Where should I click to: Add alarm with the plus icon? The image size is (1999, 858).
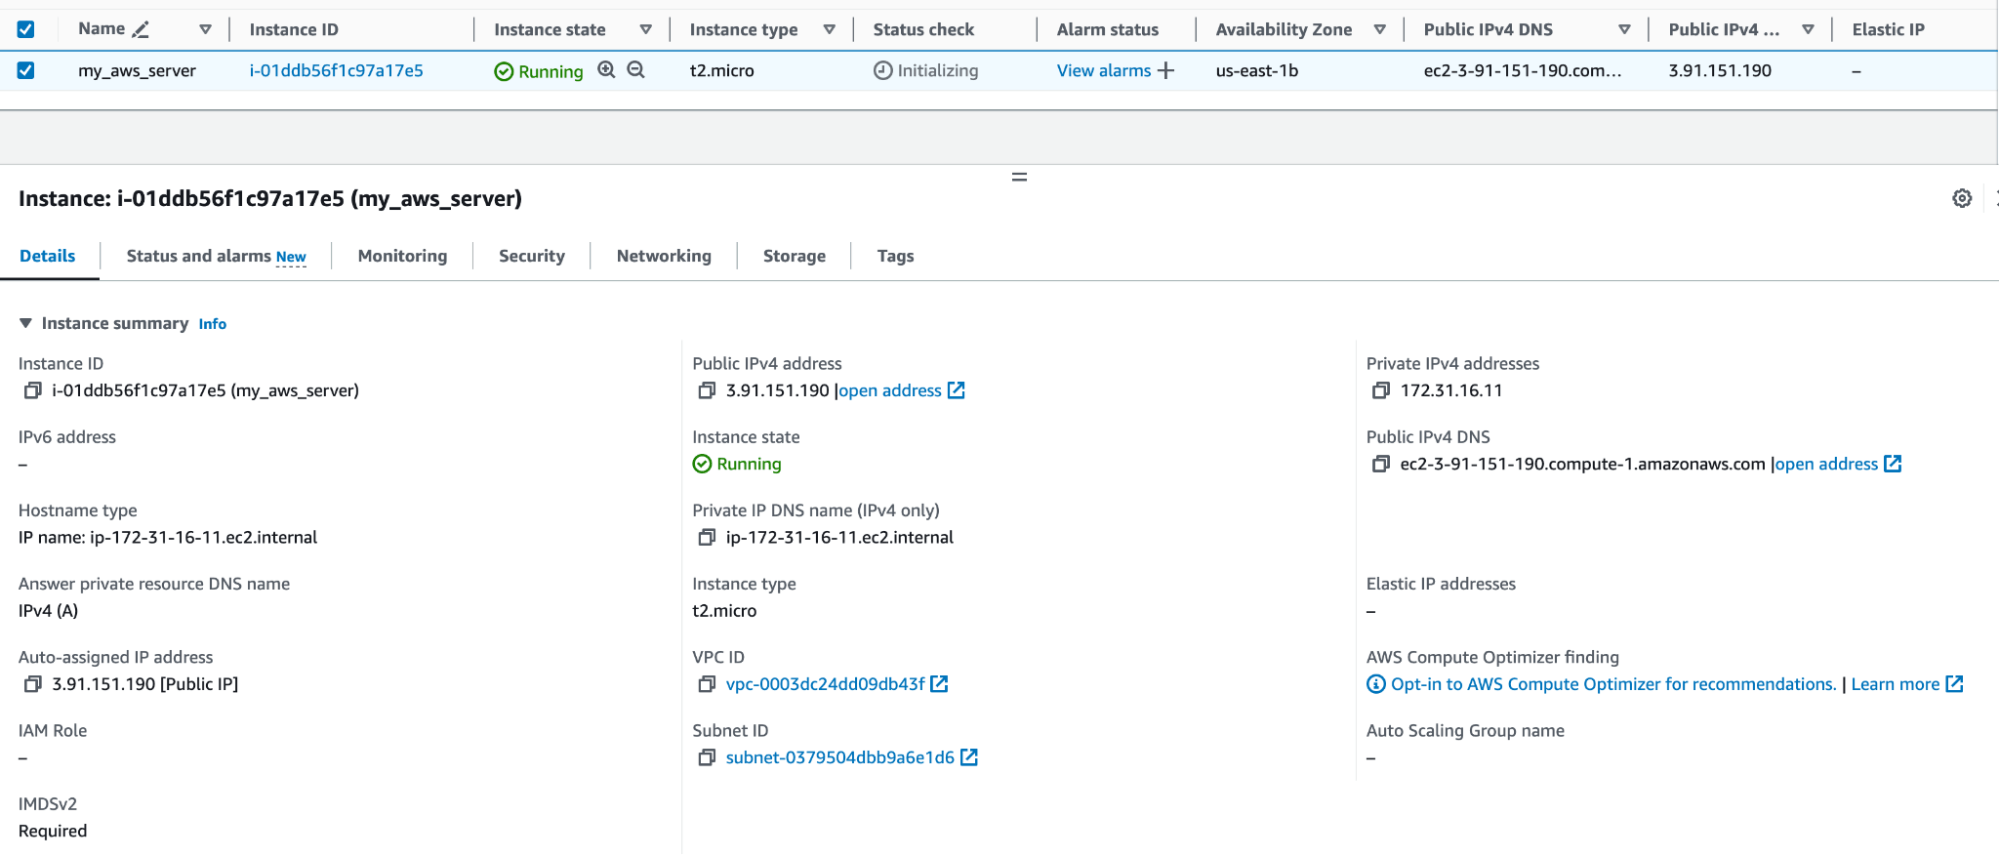[x=1166, y=71]
